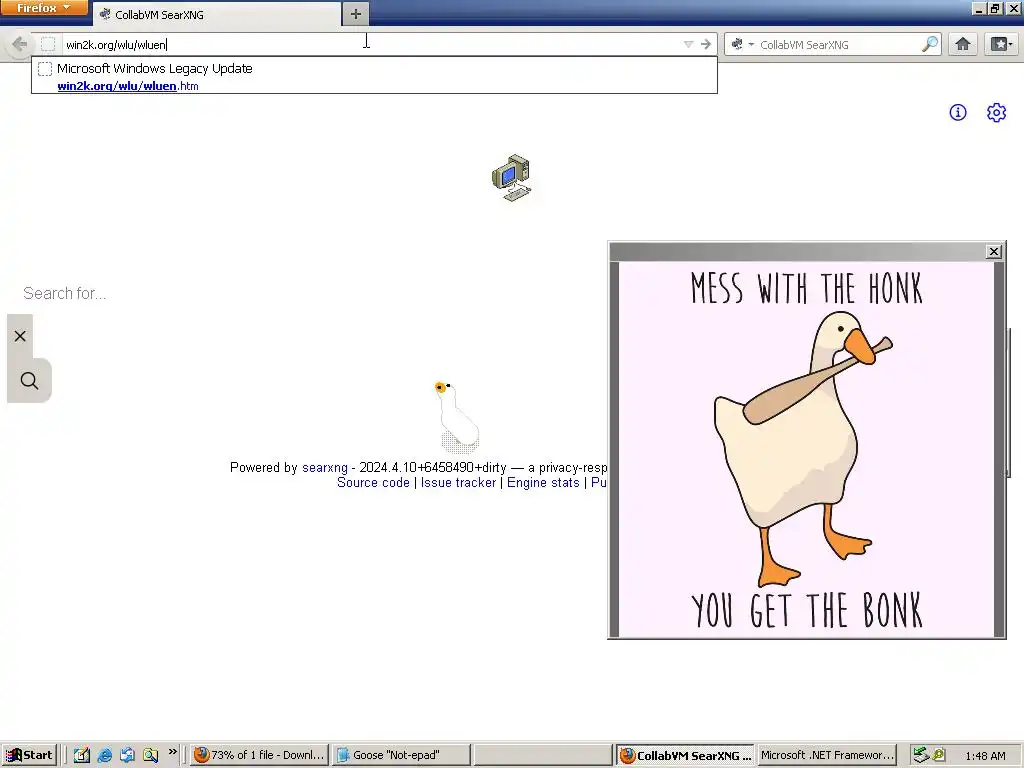Switch to Goose "Not-epad" taskbar button
The width and height of the screenshot is (1024, 768).
point(400,755)
